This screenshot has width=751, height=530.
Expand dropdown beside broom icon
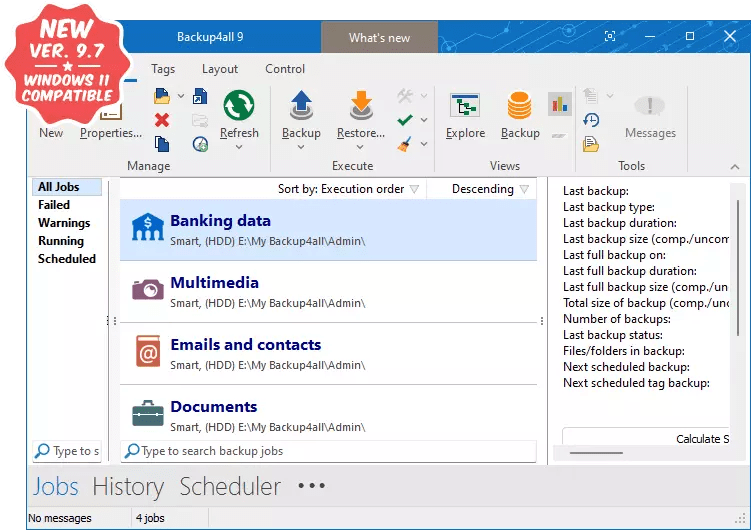[x=424, y=144]
